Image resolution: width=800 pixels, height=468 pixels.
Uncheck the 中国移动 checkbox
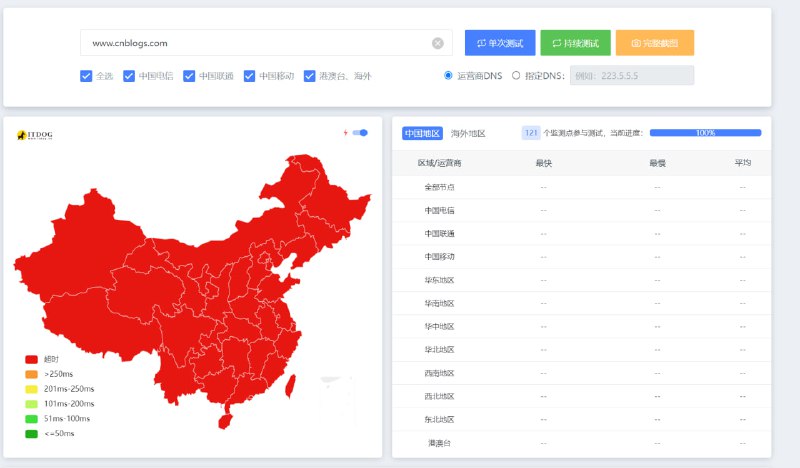pos(249,76)
